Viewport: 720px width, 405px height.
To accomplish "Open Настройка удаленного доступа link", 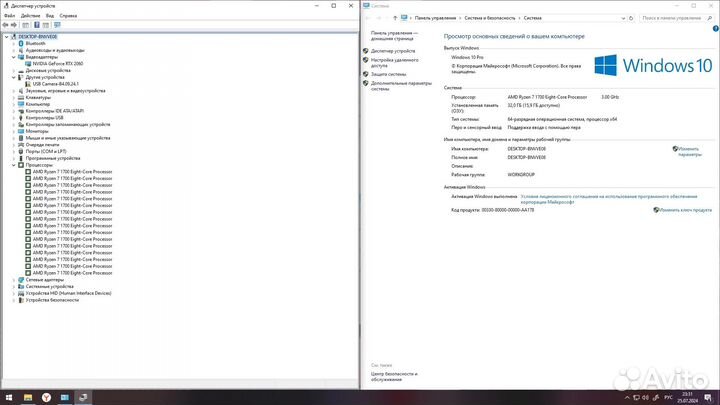I will tap(394, 63).
